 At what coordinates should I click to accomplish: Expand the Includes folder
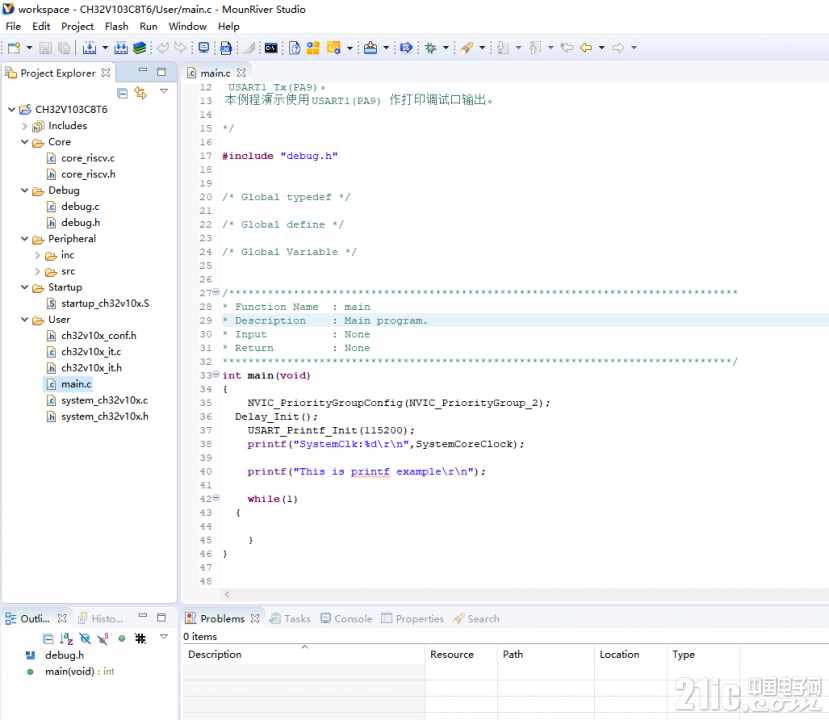24,126
